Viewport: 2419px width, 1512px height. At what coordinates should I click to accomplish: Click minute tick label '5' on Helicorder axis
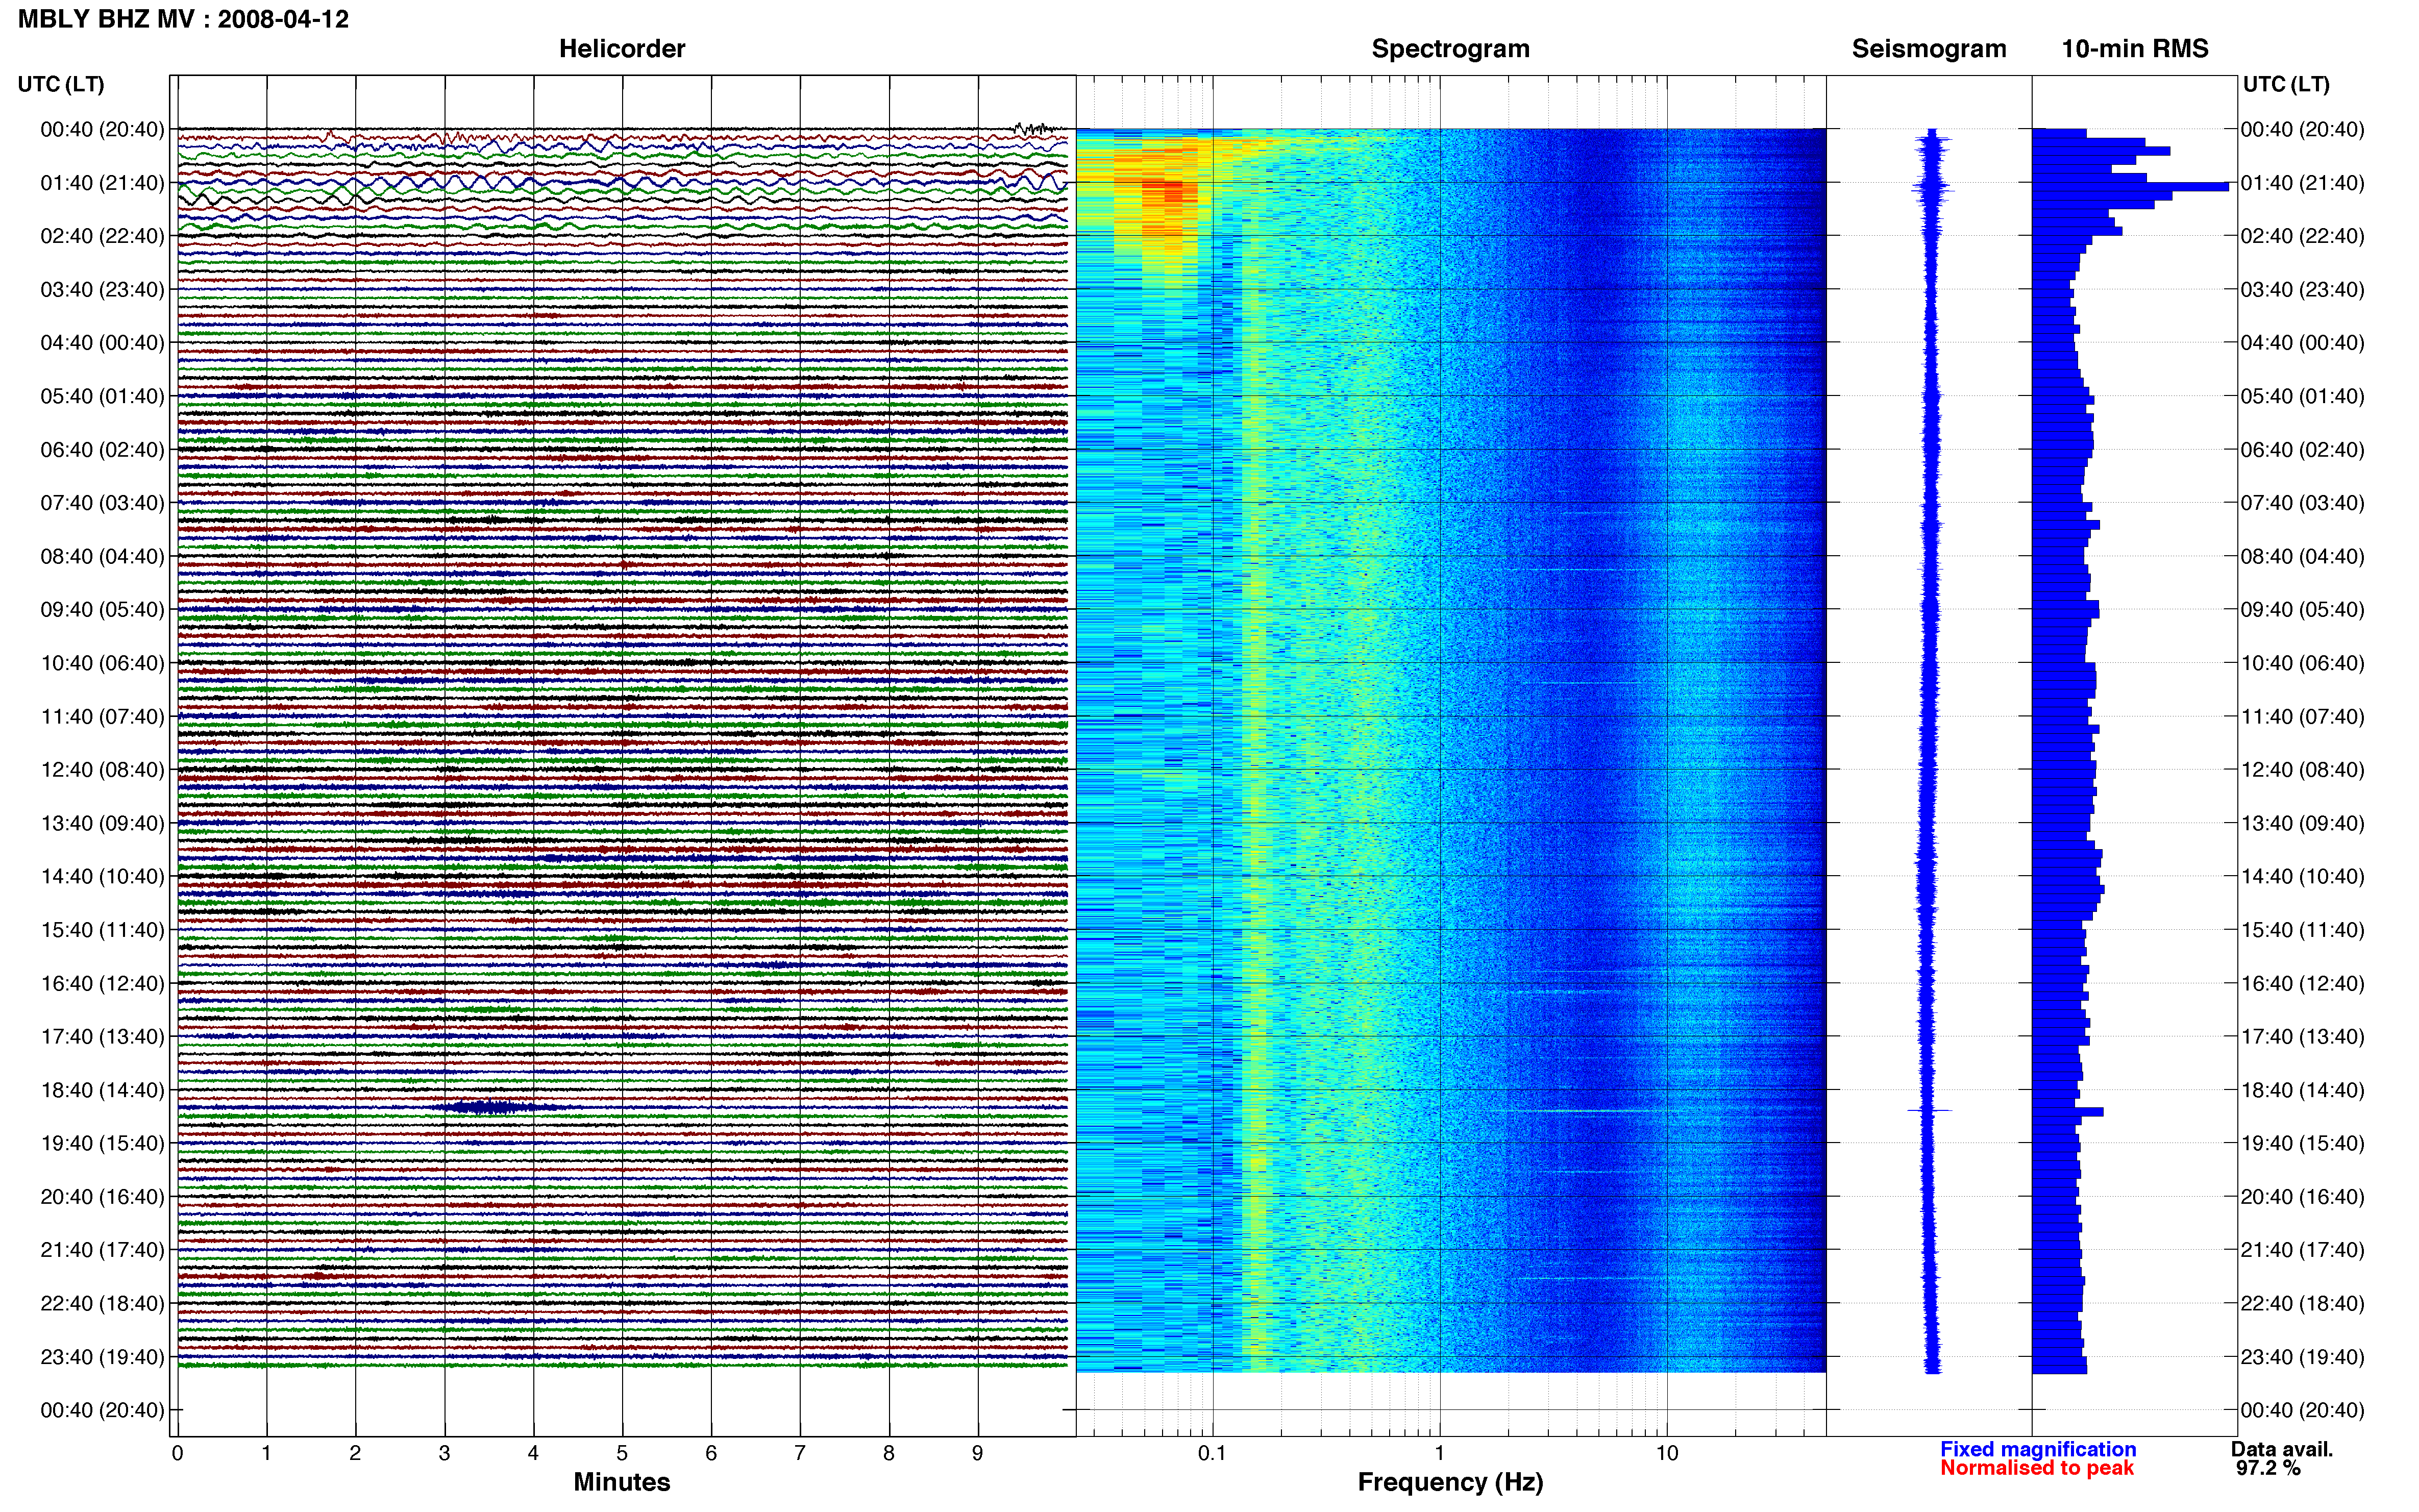coord(622,1453)
